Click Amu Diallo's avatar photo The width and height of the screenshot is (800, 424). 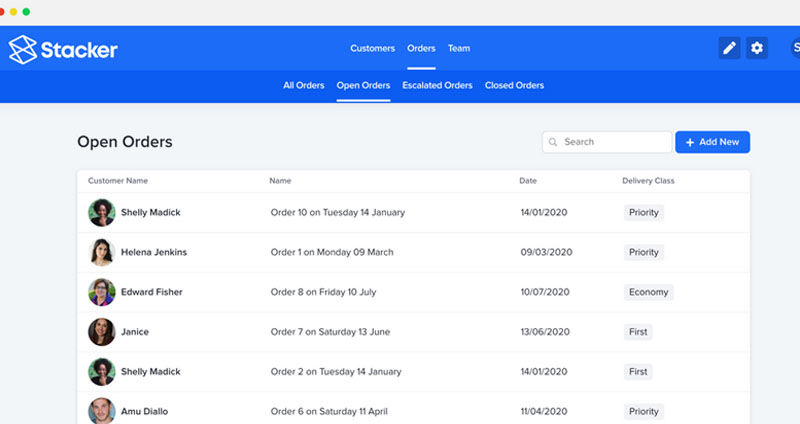[101, 411]
